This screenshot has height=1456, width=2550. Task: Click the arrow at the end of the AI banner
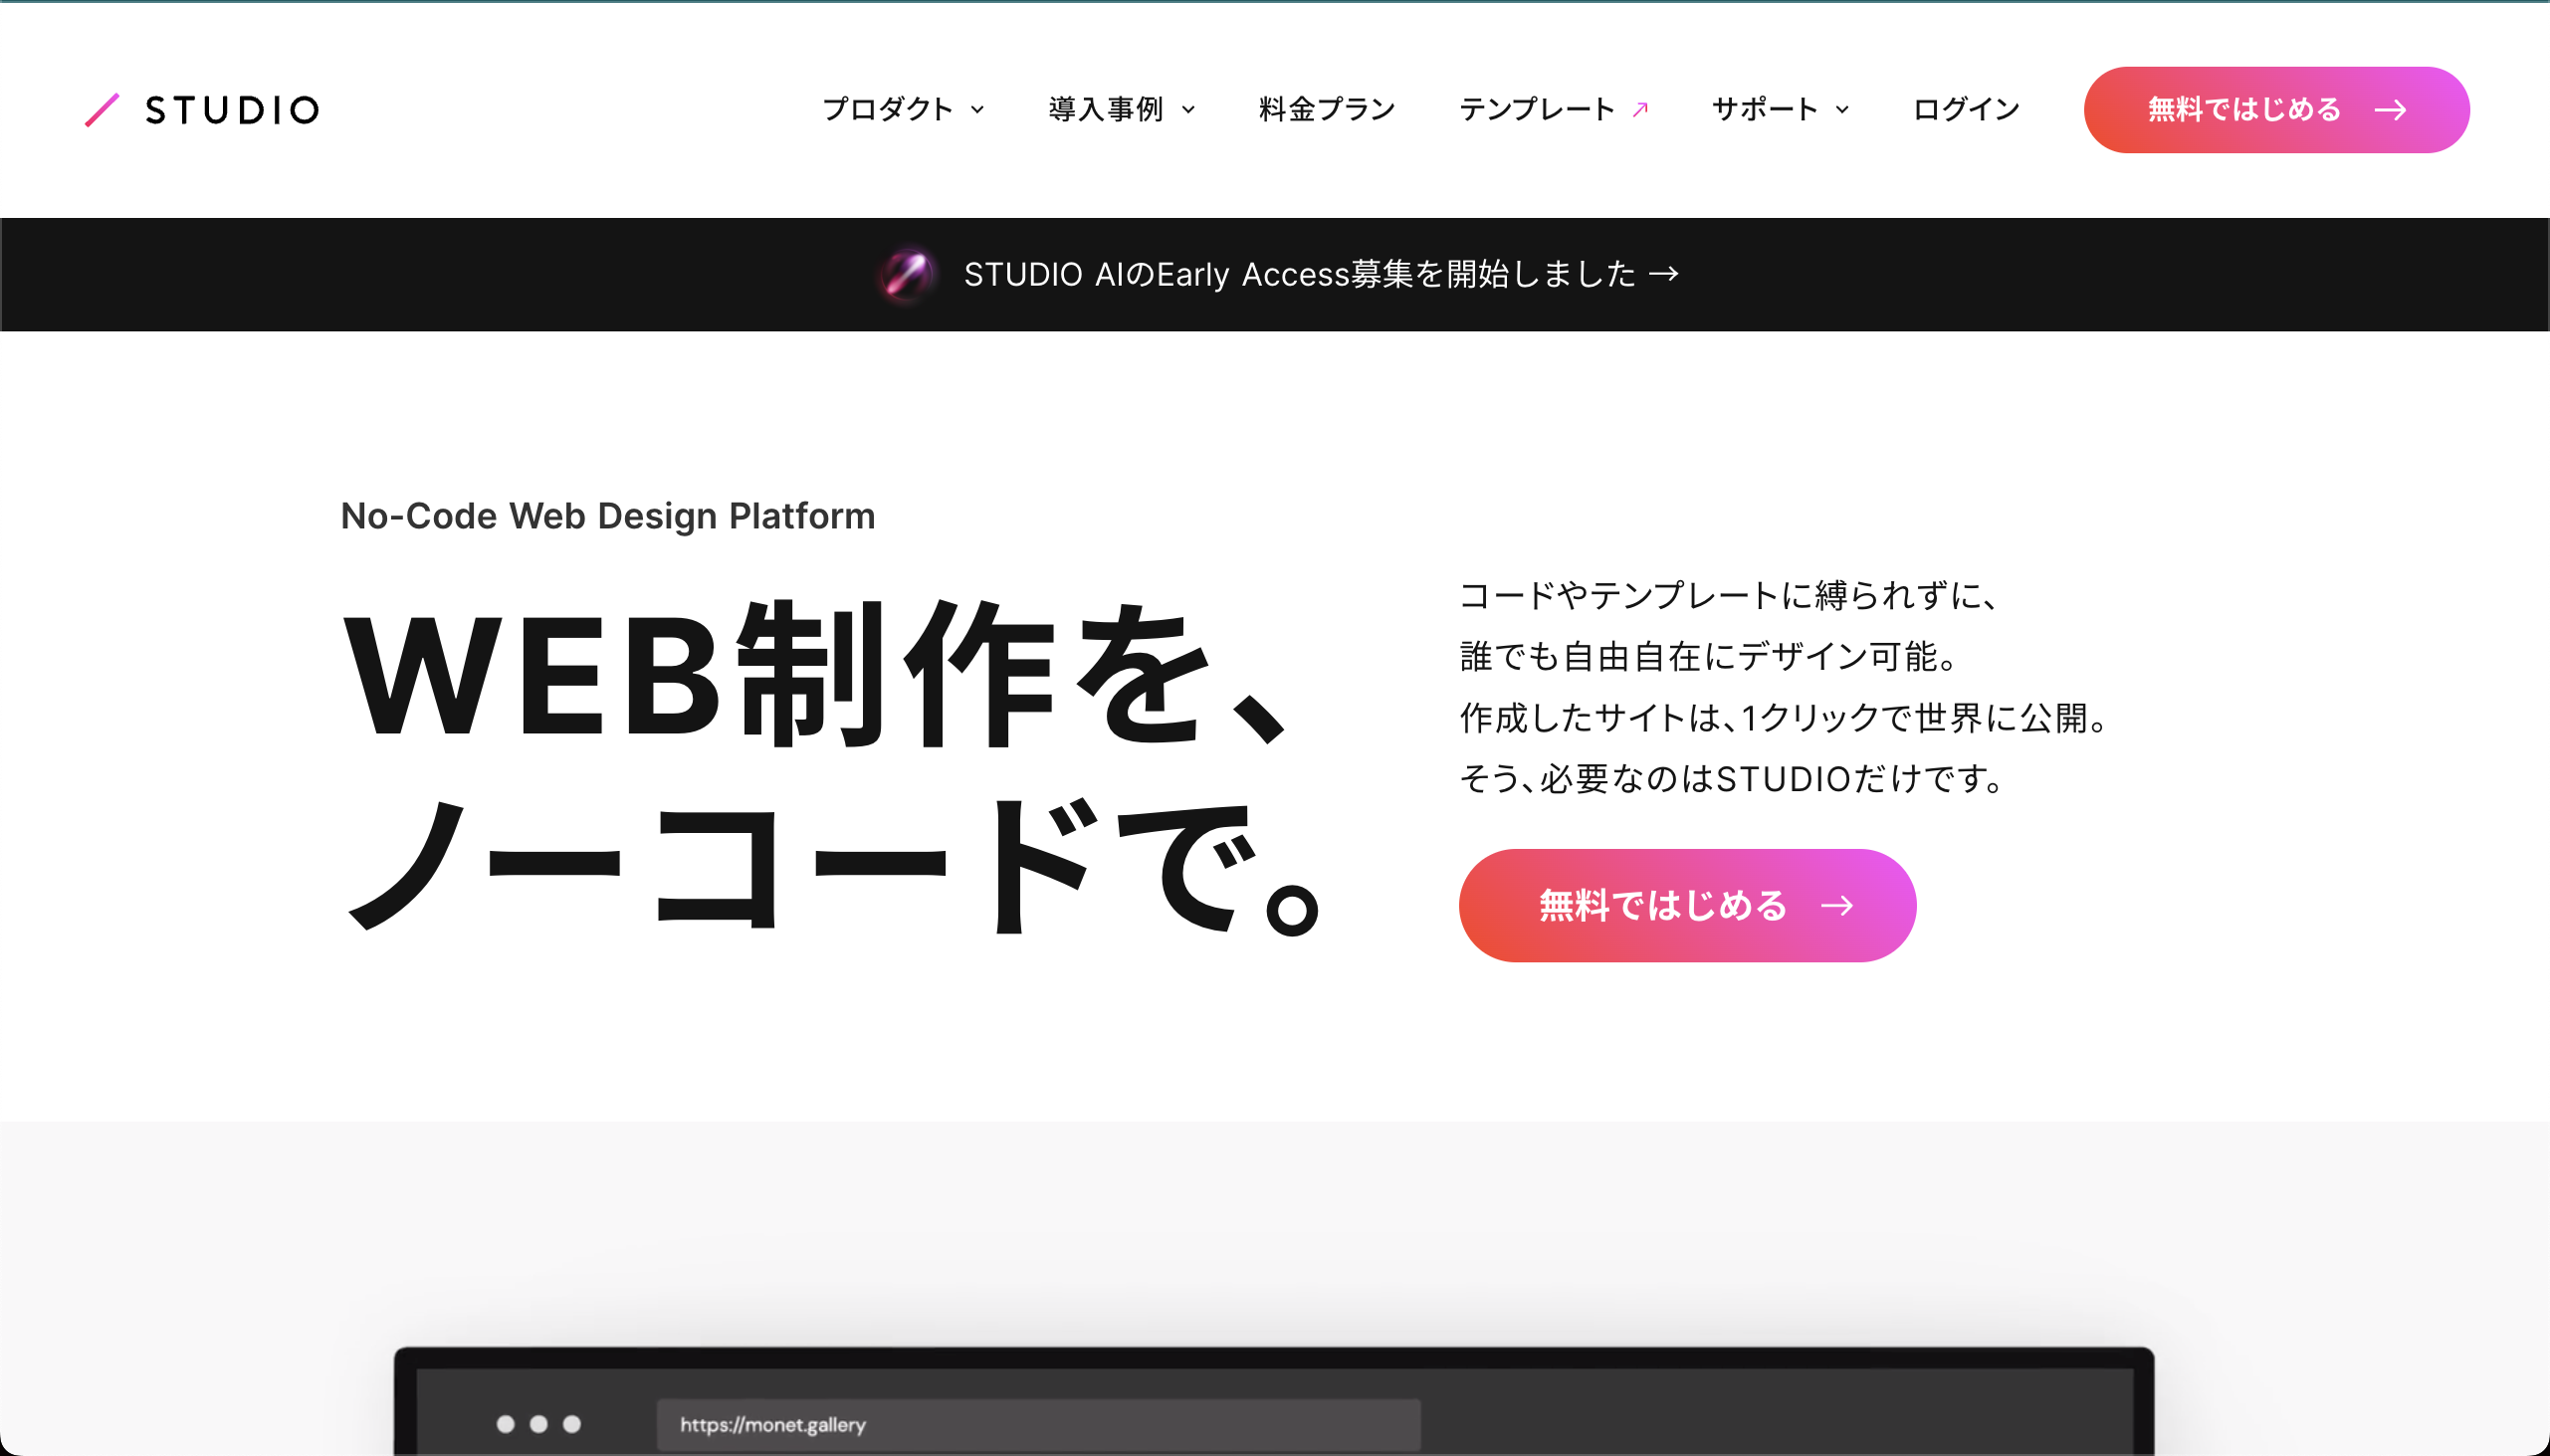coord(1664,274)
